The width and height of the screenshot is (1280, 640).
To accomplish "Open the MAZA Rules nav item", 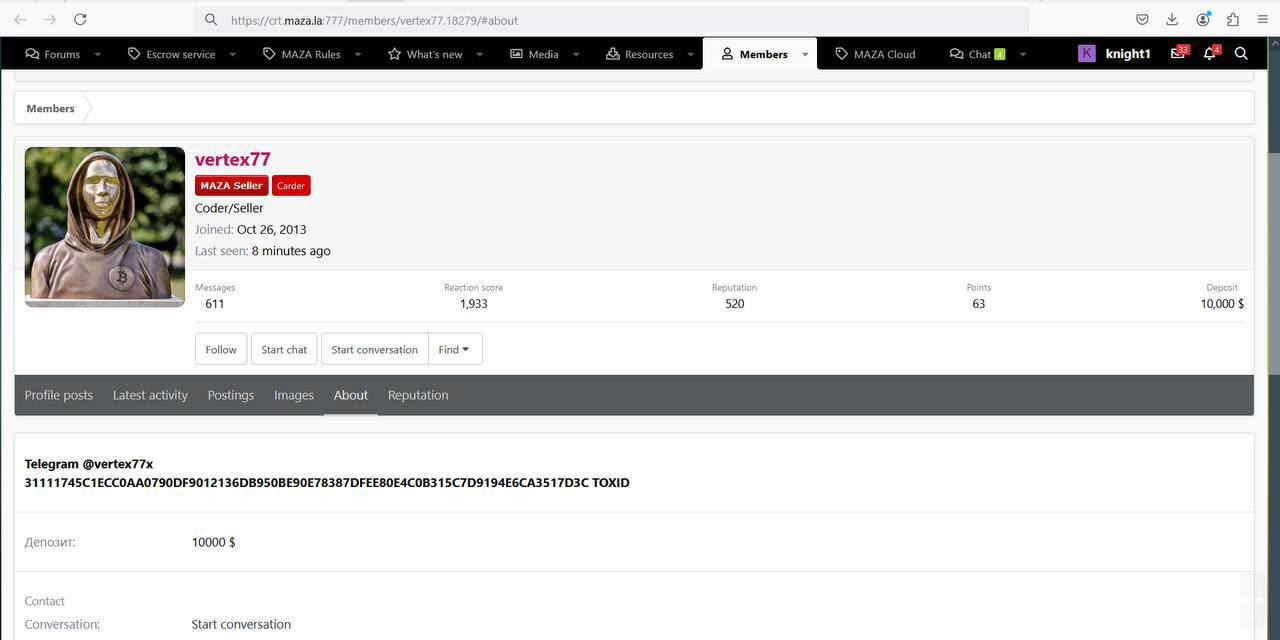I will point(301,54).
